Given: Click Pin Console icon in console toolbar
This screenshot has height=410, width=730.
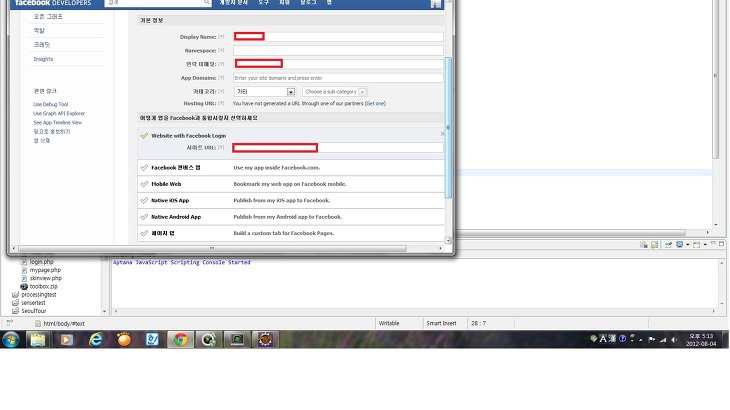Looking at the screenshot, I should pyautogui.click(x=668, y=245).
